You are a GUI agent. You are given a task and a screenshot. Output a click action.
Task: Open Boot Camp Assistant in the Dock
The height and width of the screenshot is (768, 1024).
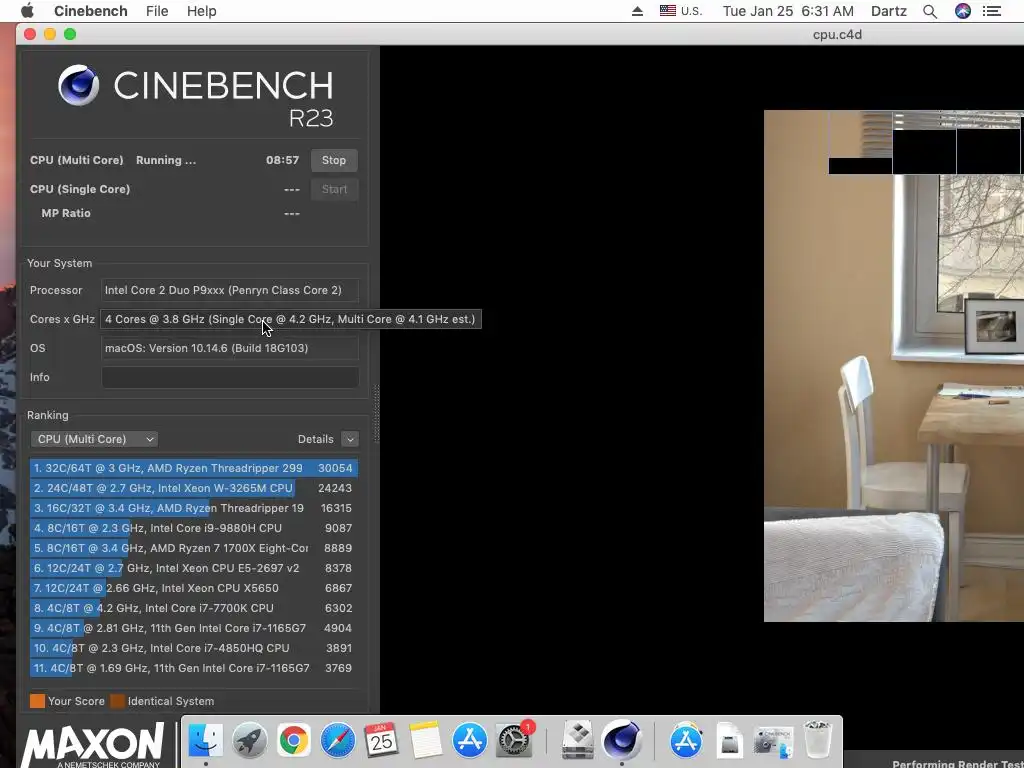(577, 741)
